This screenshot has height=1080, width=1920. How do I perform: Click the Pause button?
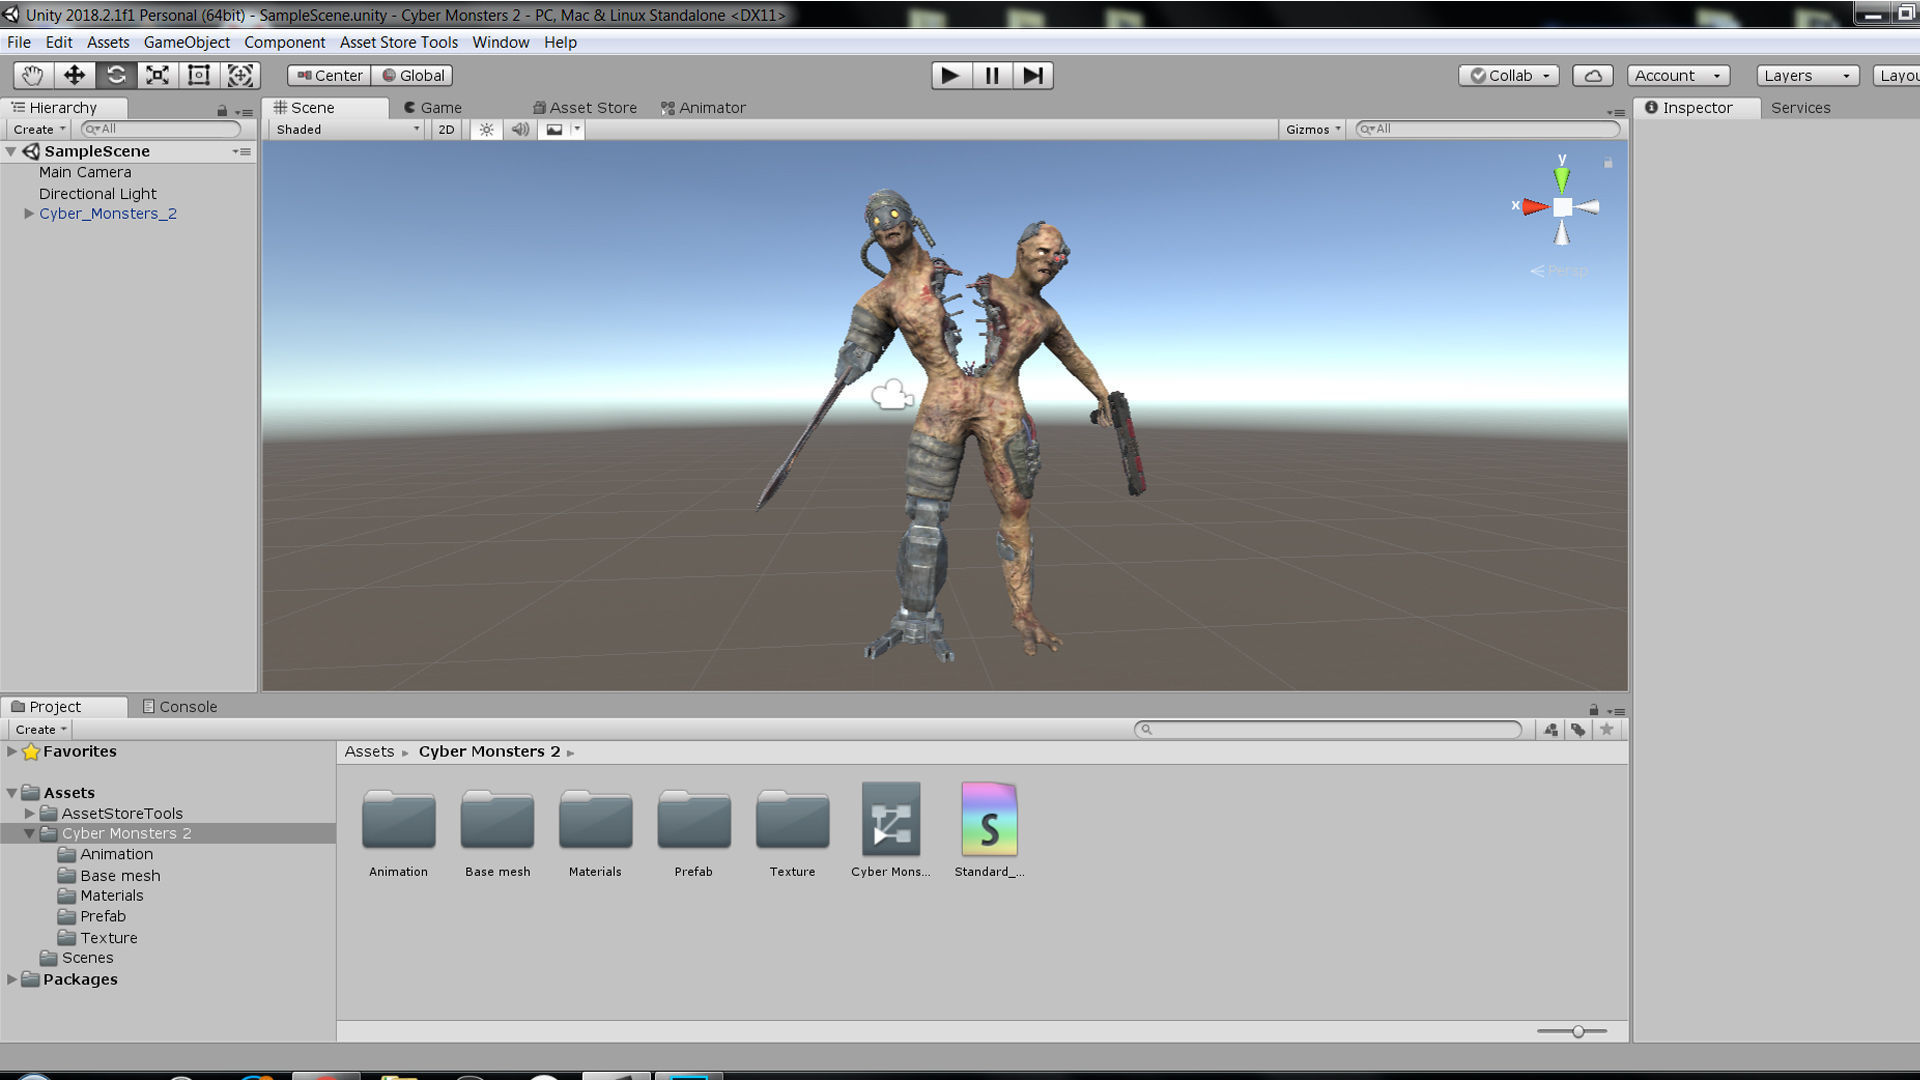(992, 75)
